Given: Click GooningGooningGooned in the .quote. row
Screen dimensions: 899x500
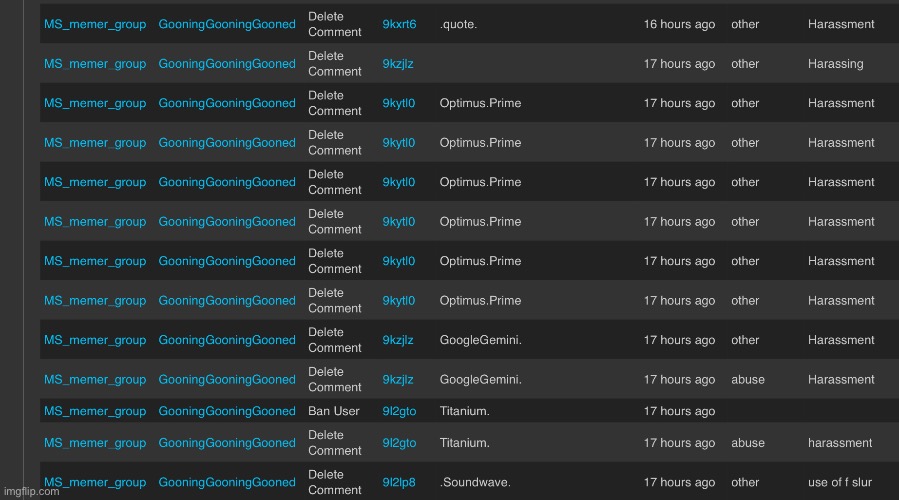Looking at the screenshot, I should [227, 24].
